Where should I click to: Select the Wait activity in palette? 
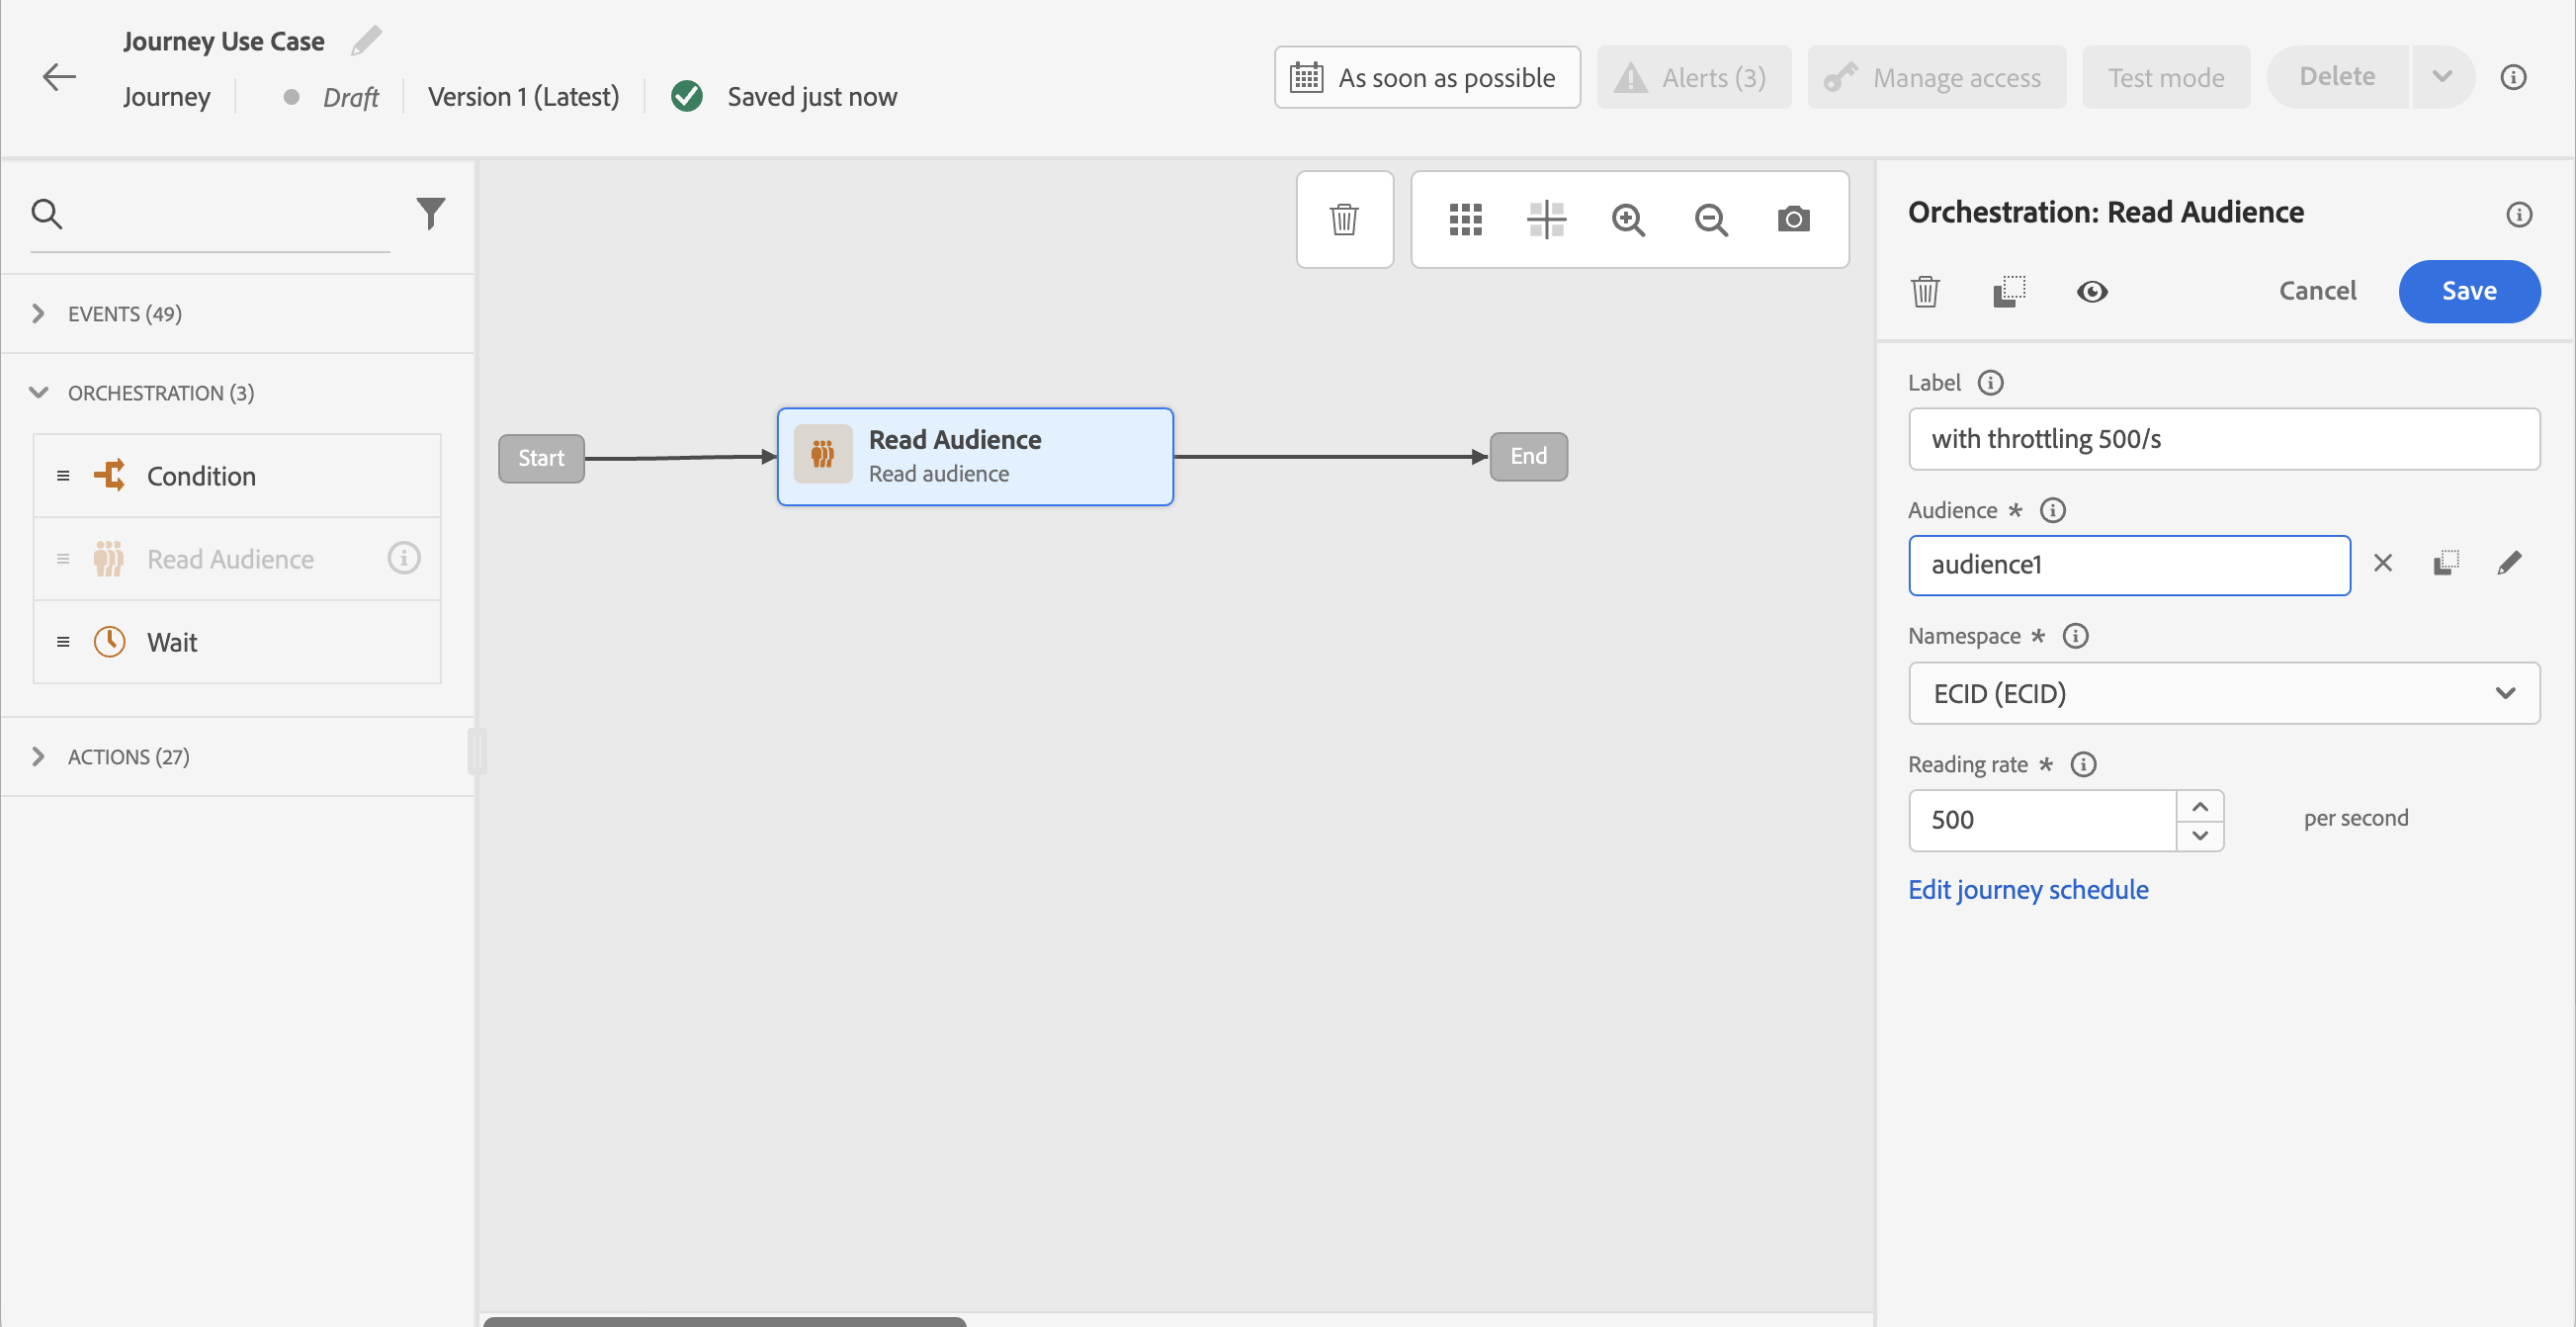[172, 642]
